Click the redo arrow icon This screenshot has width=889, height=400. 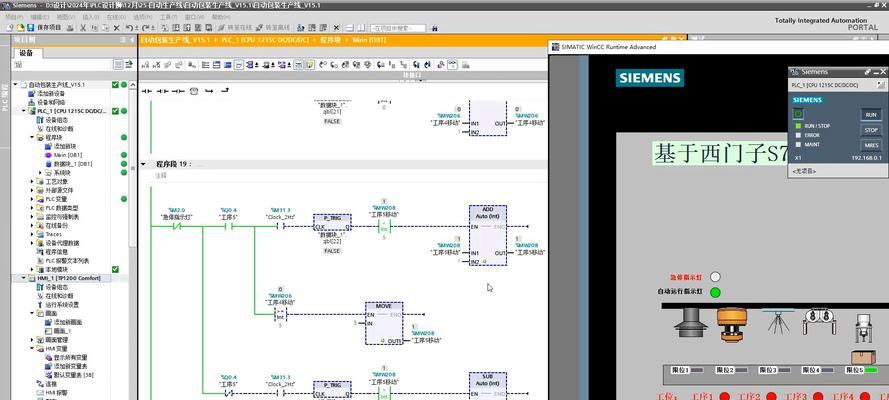point(146,27)
